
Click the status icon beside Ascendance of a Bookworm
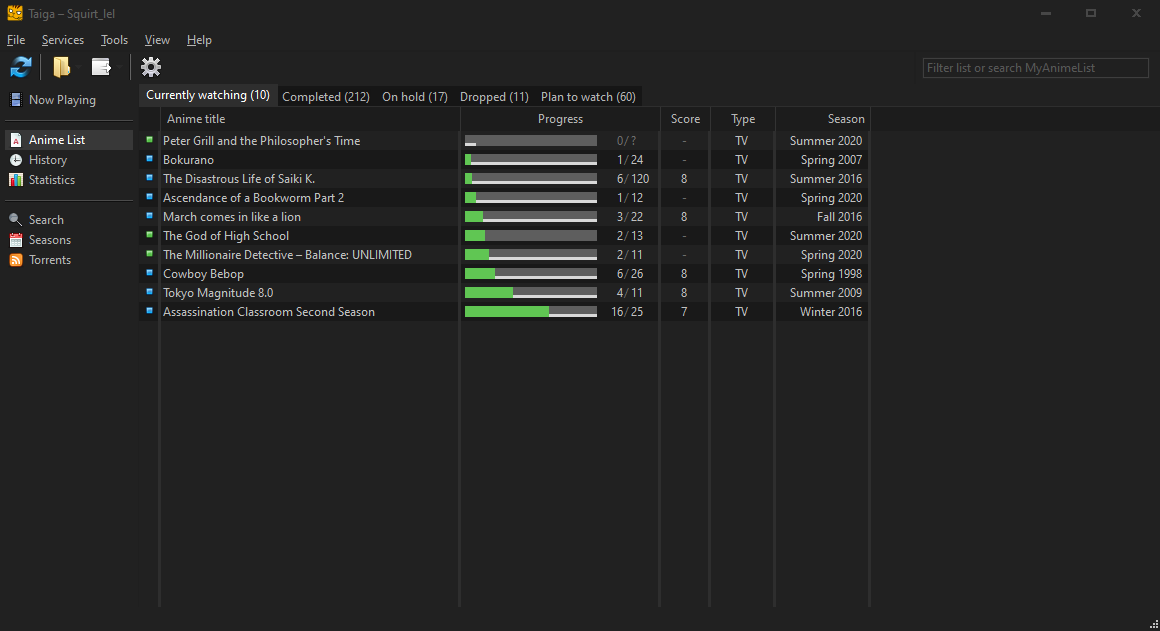click(149, 197)
